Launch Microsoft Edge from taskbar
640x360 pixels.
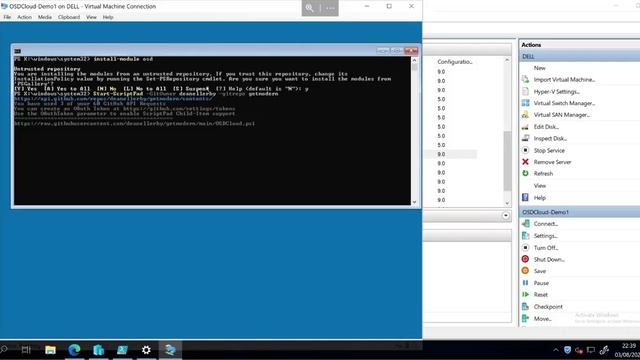point(74,350)
